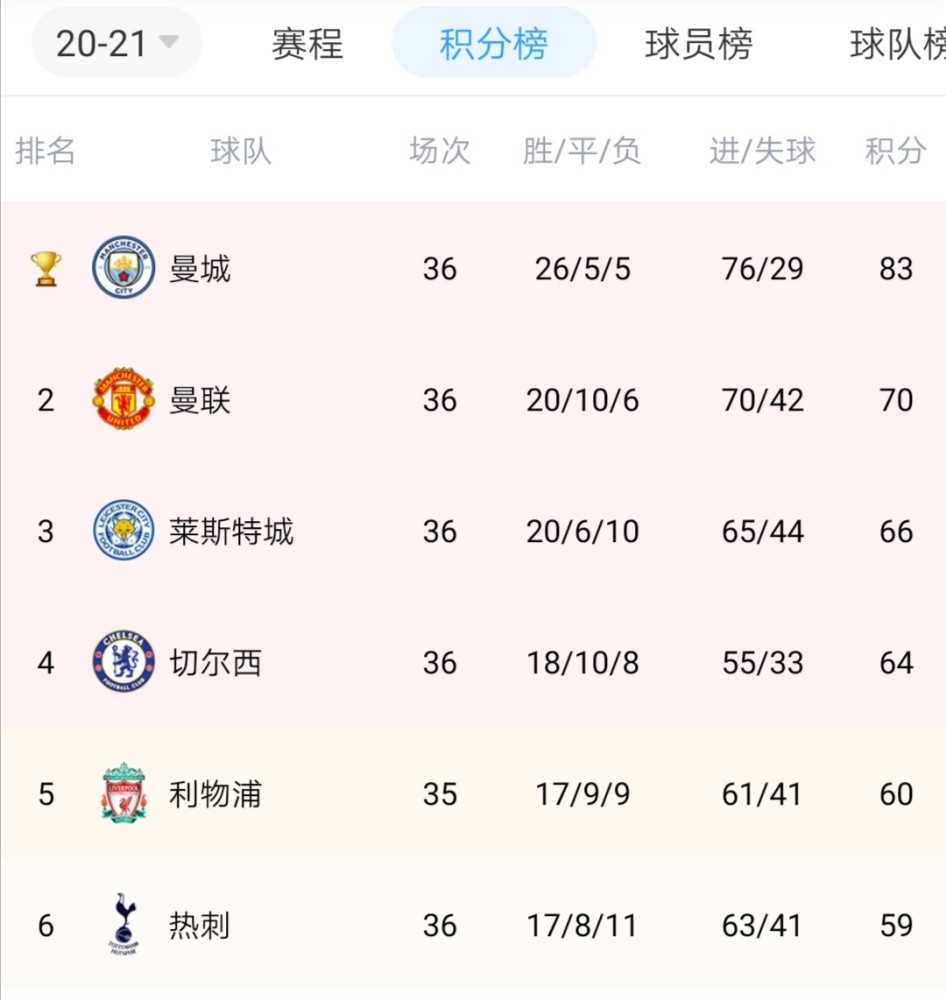Image resolution: width=946 pixels, height=1000 pixels.
Task: Open the 莱斯特城 team name link
Action: [231, 531]
